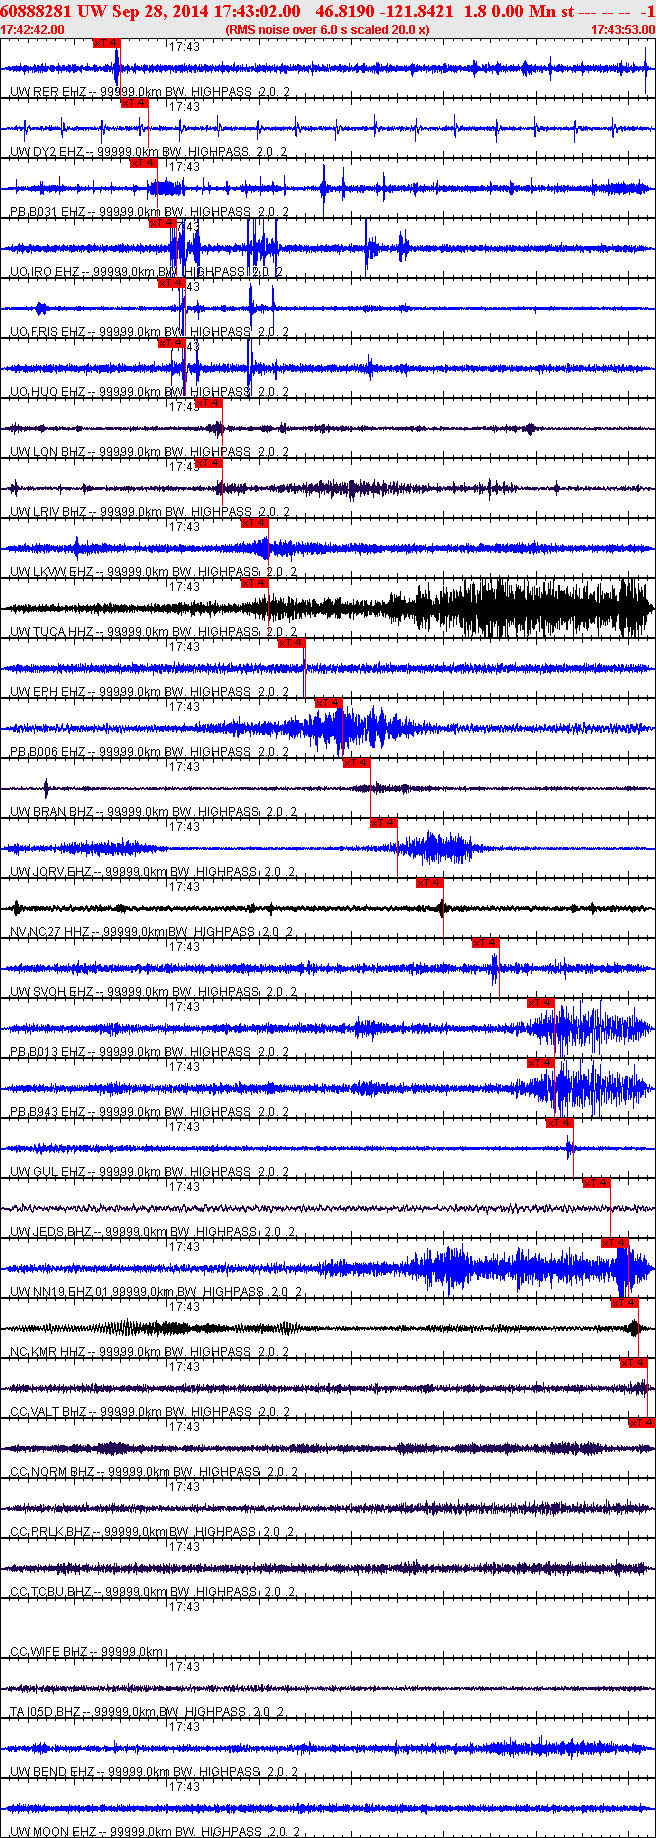The width and height of the screenshot is (656, 1838).
Task: Select the CC WIFE BHZ trace label
Action: (86, 1652)
